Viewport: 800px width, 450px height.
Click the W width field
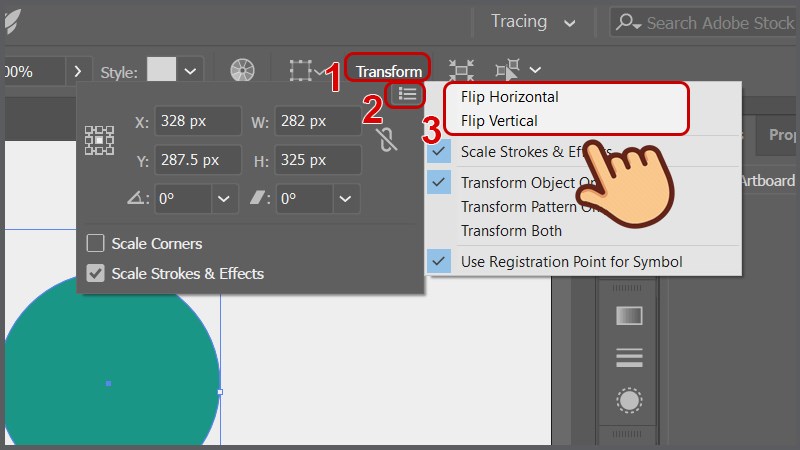click(x=318, y=121)
